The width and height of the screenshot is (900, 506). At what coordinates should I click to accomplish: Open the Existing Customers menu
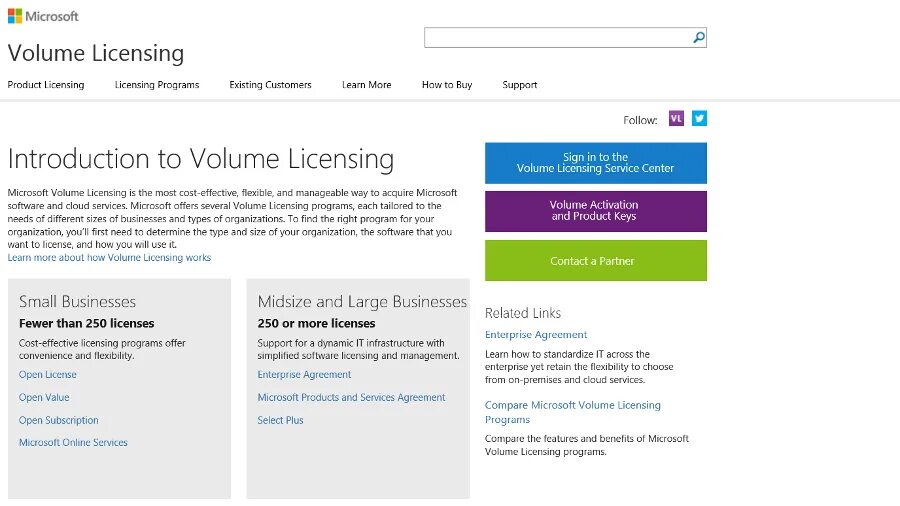[x=270, y=85]
